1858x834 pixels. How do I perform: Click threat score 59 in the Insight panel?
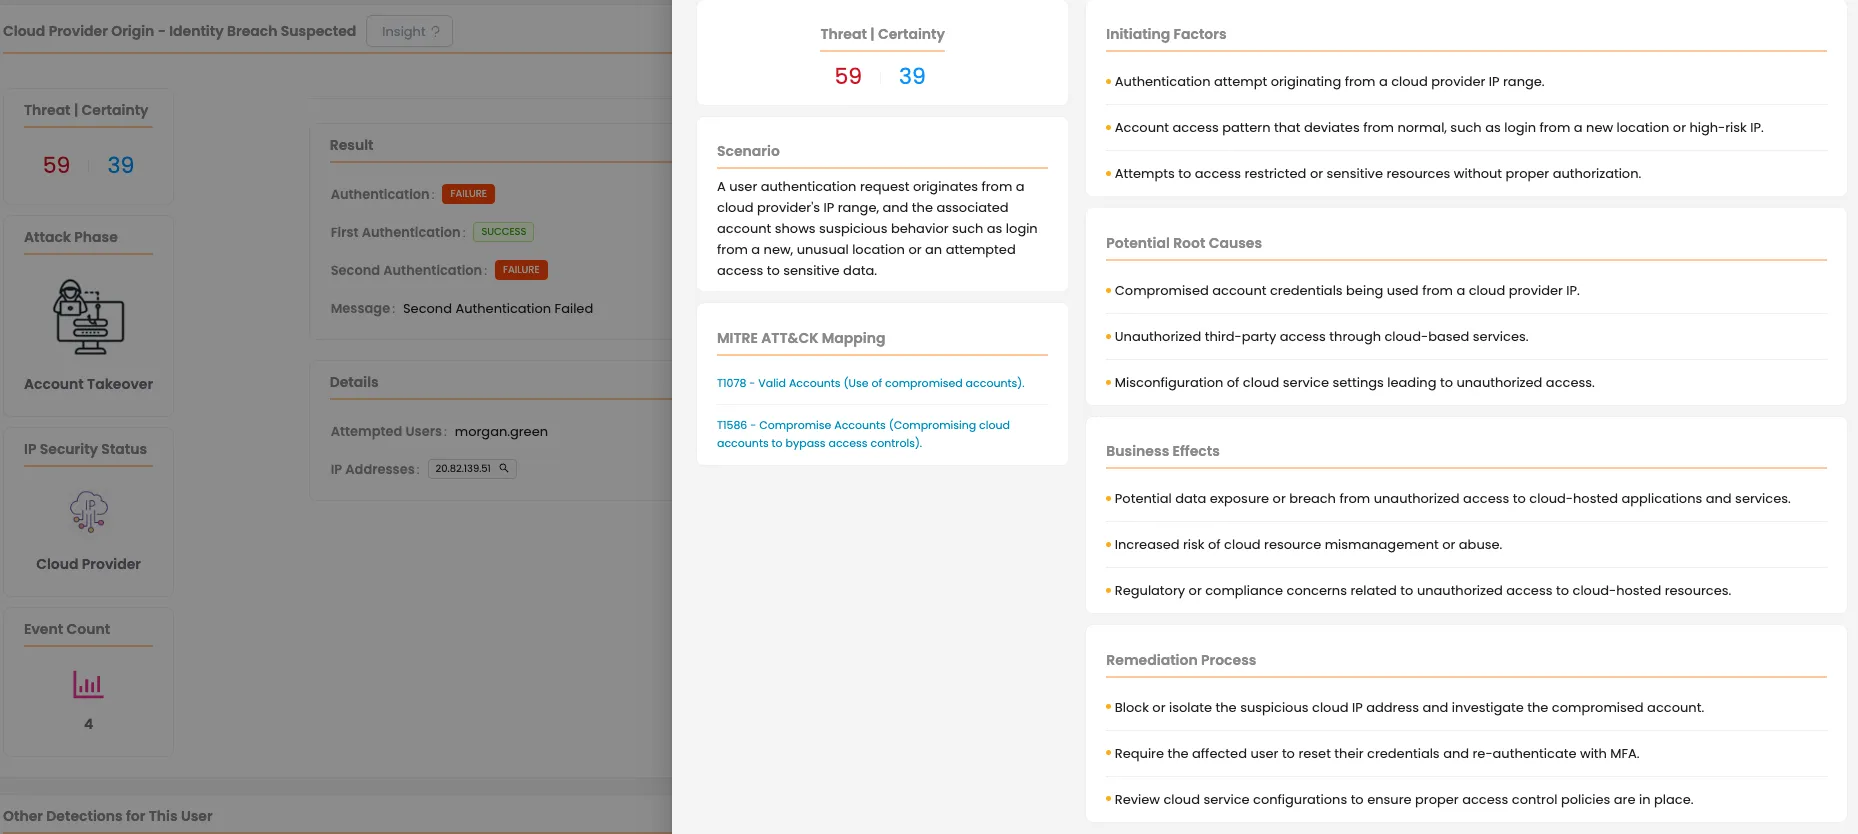[x=848, y=76]
